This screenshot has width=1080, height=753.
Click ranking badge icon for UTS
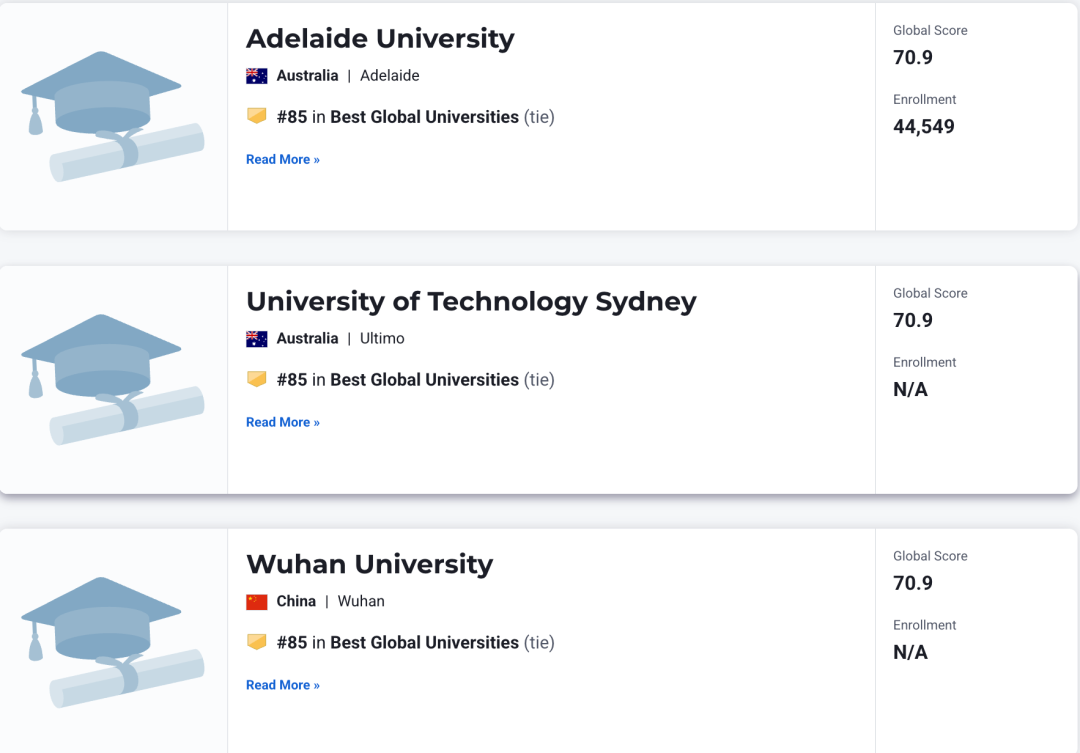point(256,379)
